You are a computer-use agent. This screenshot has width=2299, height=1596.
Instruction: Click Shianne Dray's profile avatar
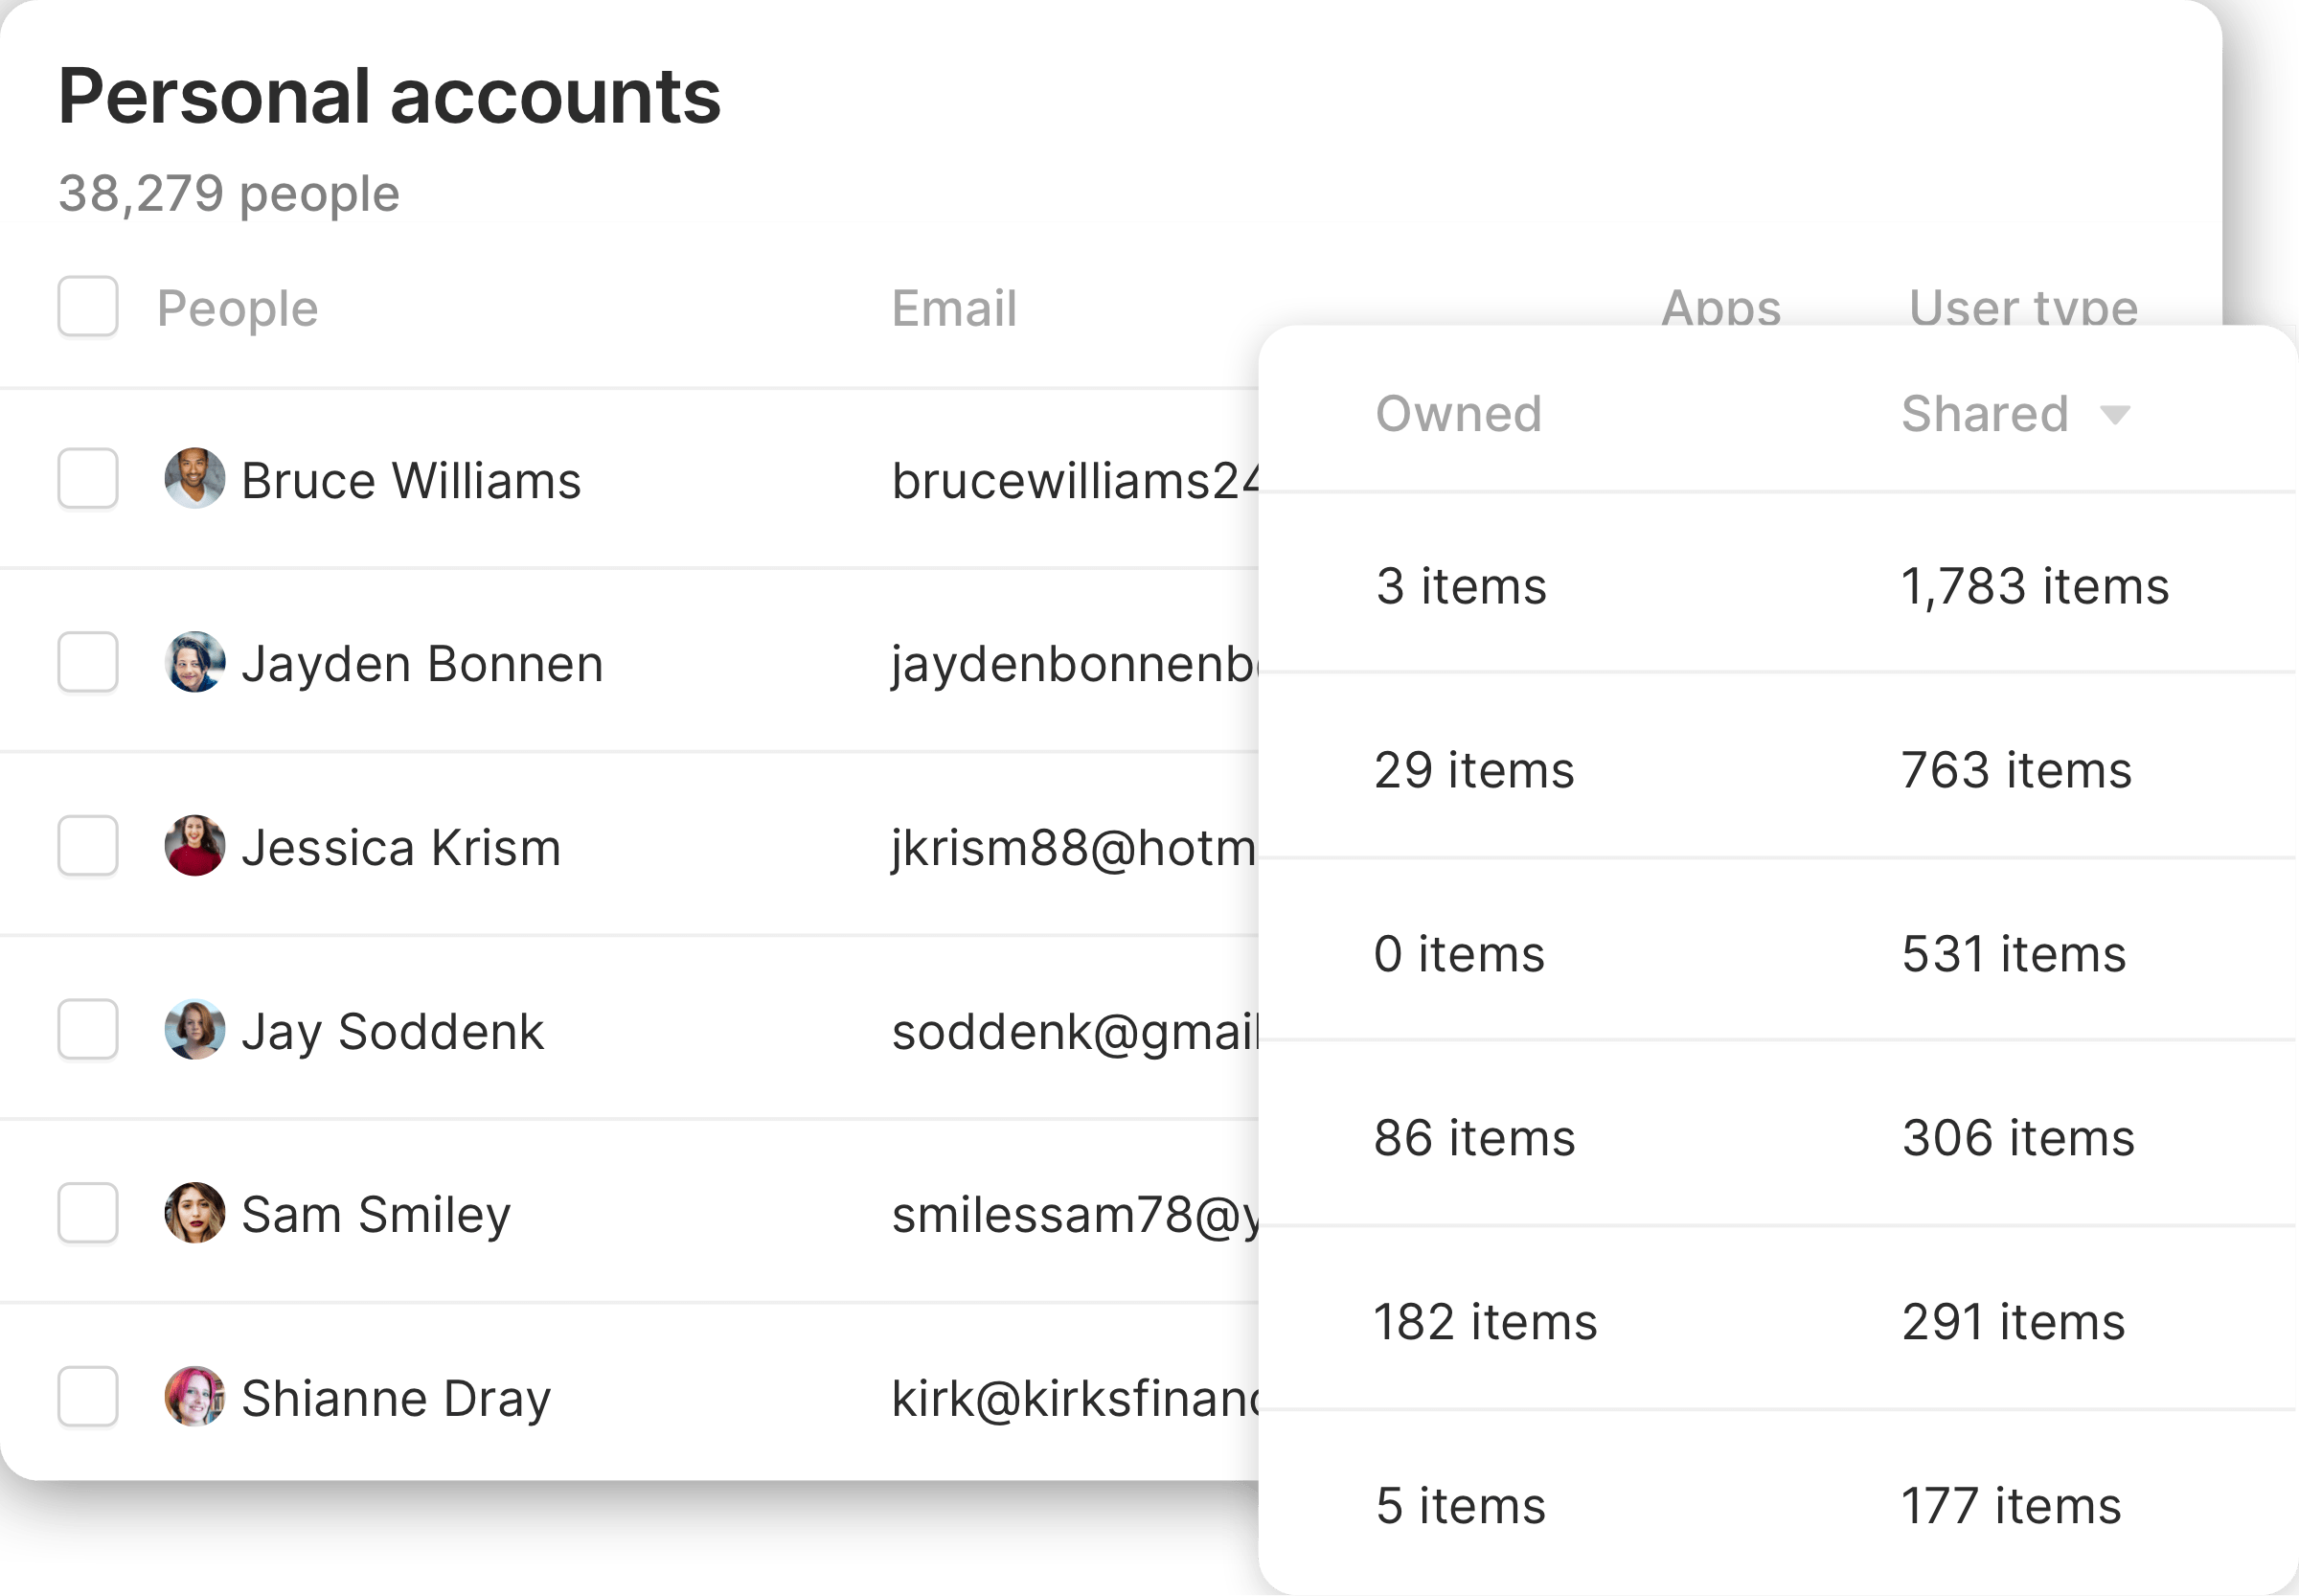pos(195,1398)
